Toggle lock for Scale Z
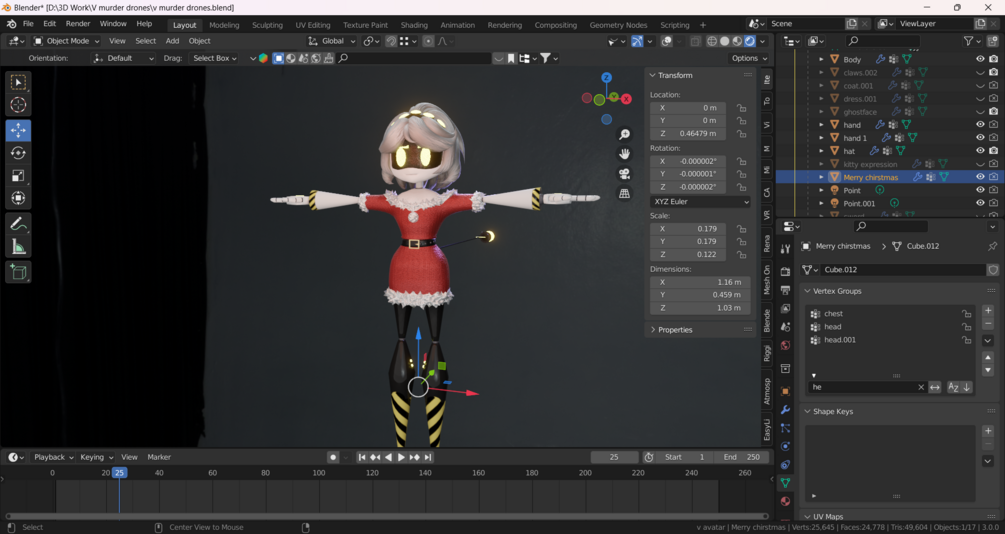Screen dimensions: 1005x534 (x=741, y=254)
